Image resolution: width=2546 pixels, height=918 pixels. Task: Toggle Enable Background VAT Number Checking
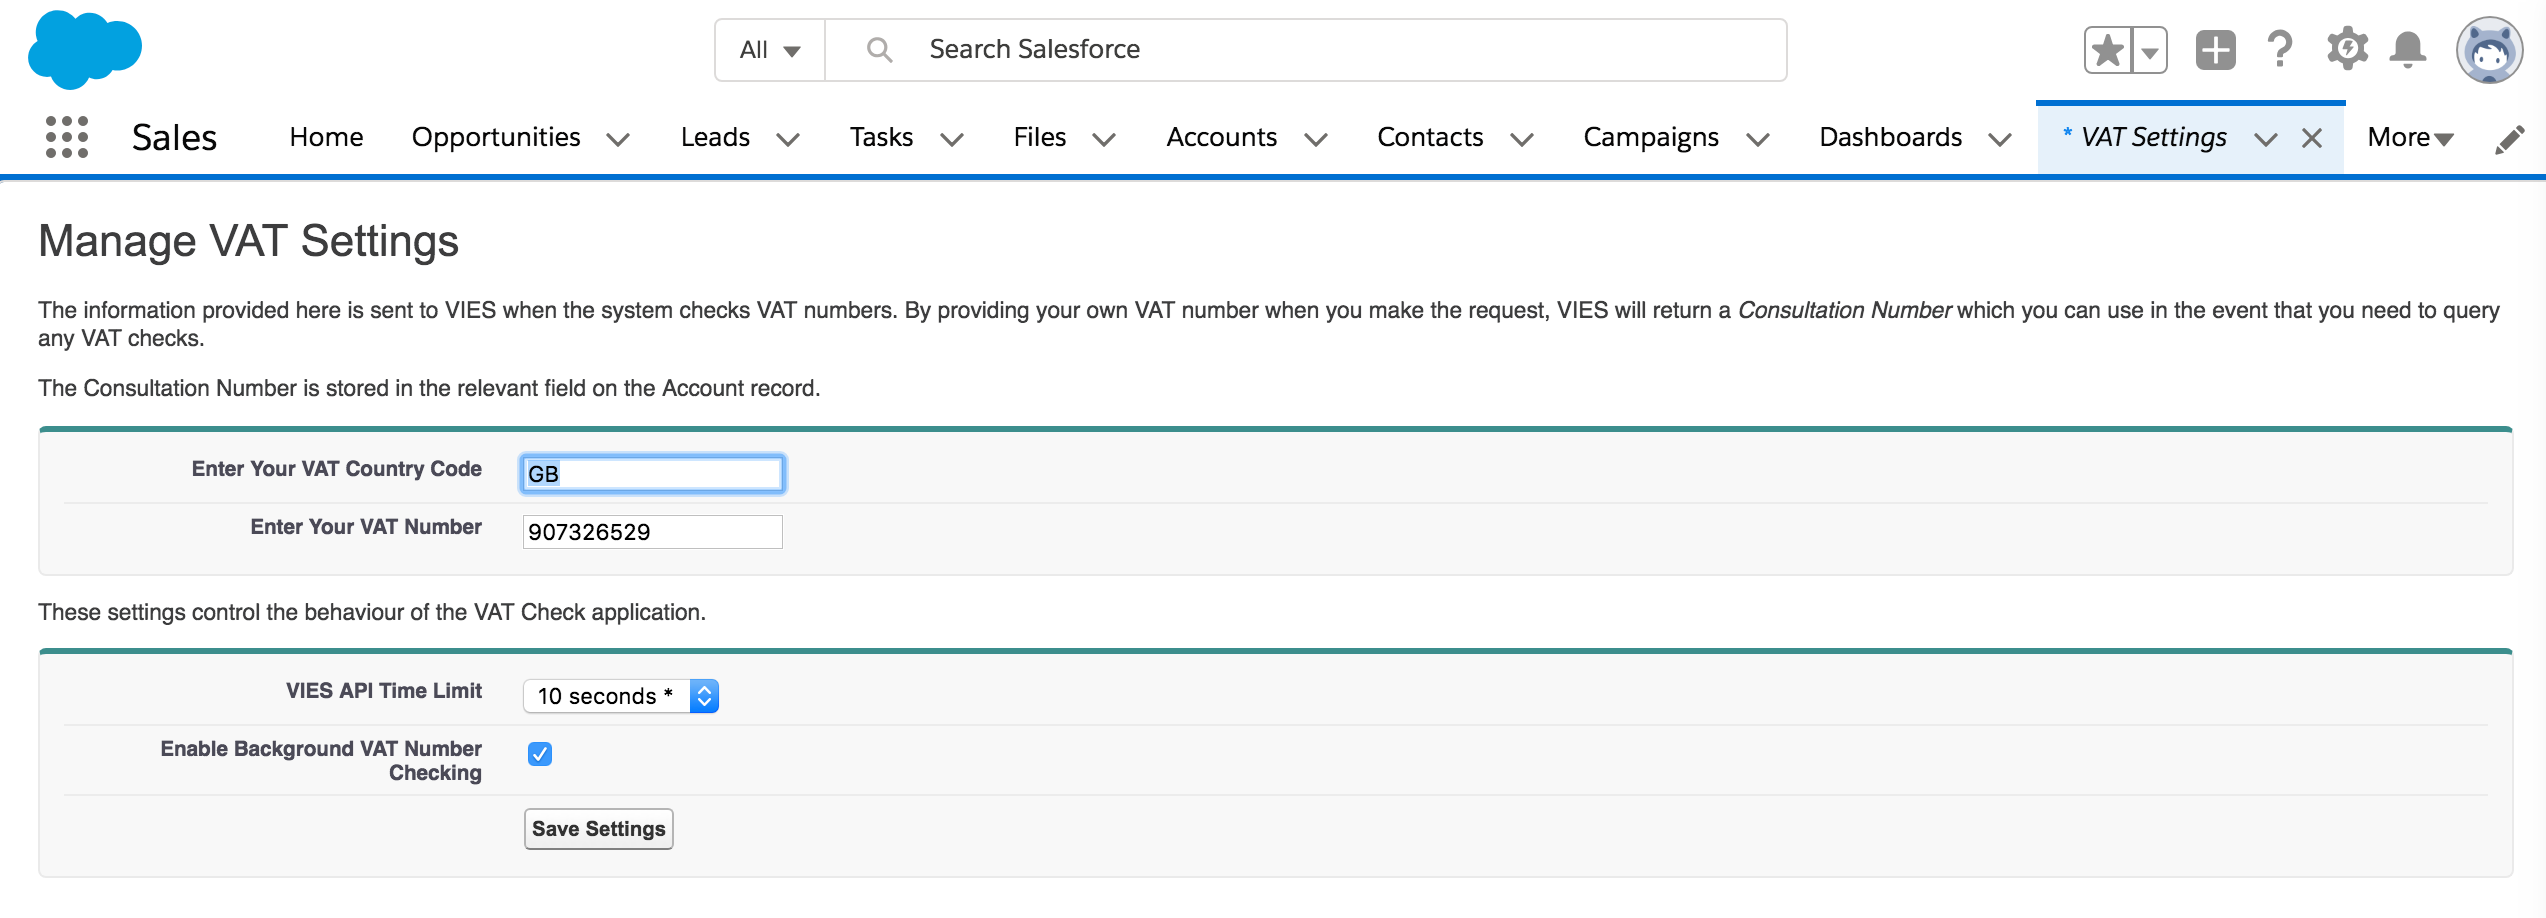pyautogui.click(x=541, y=754)
